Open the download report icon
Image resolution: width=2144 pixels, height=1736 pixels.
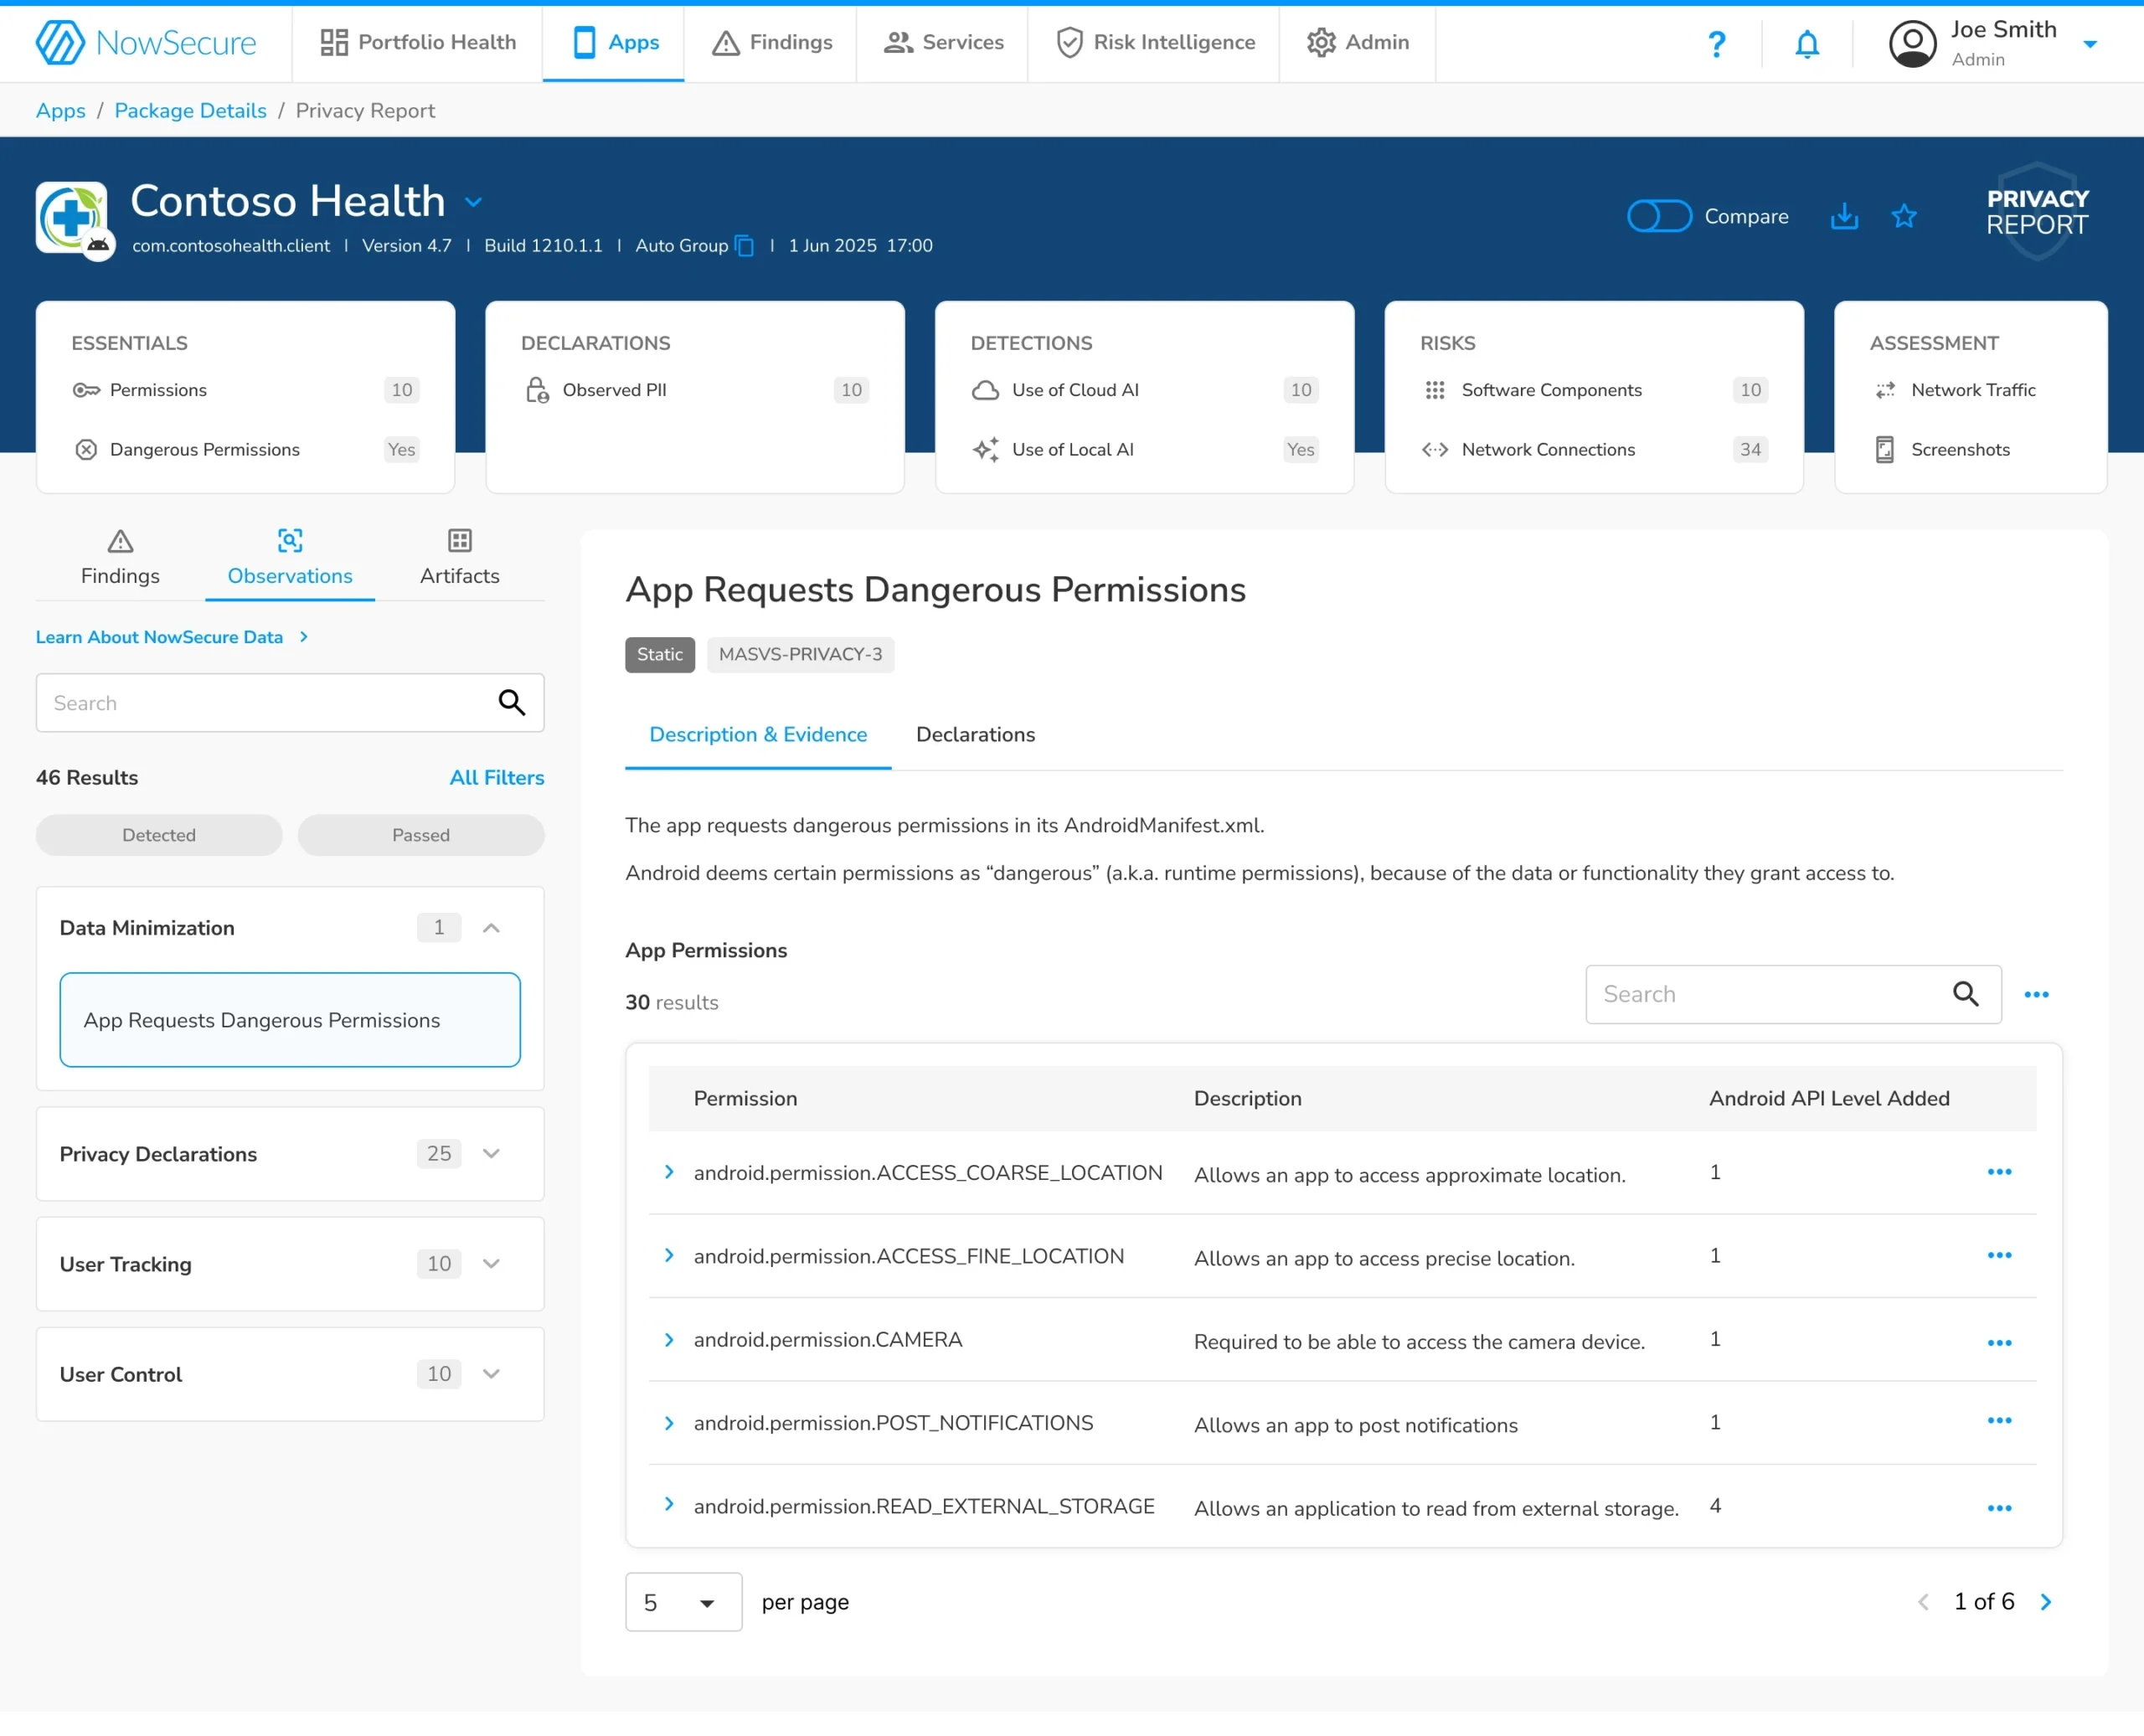(x=1844, y=216)
